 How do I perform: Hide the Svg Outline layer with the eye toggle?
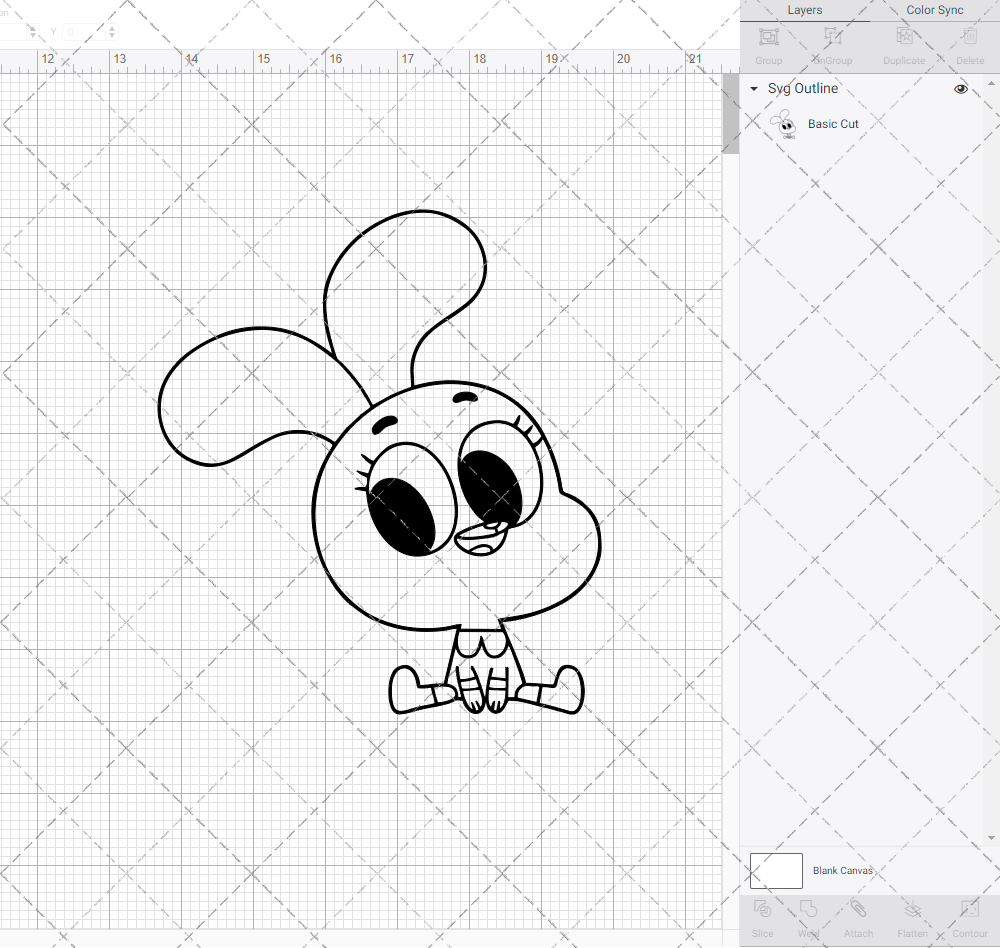960,88
